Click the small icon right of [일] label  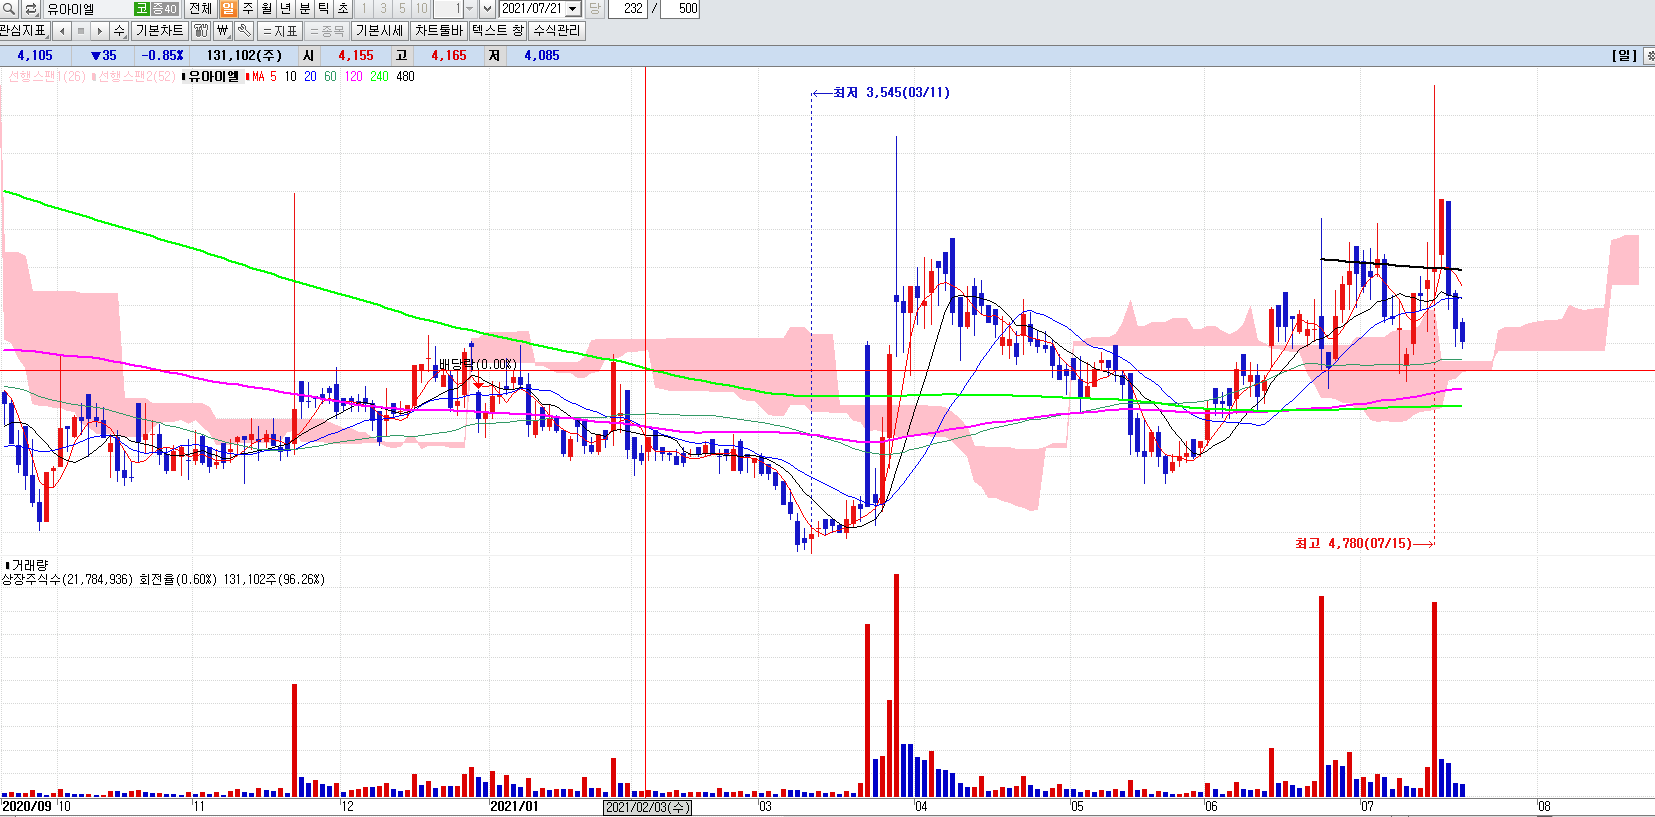[1649, 56]
